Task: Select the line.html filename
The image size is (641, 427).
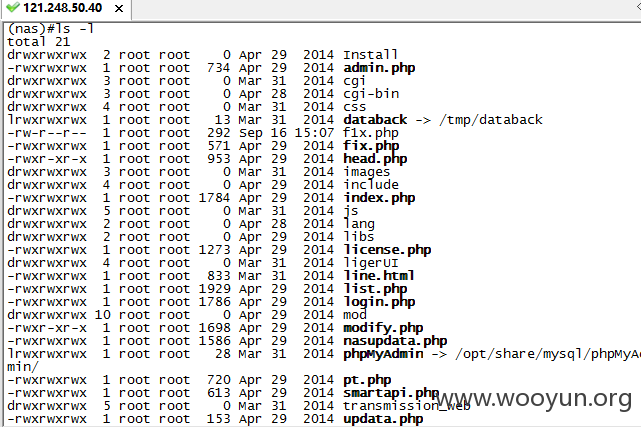Action: click(x=379, y=276)
